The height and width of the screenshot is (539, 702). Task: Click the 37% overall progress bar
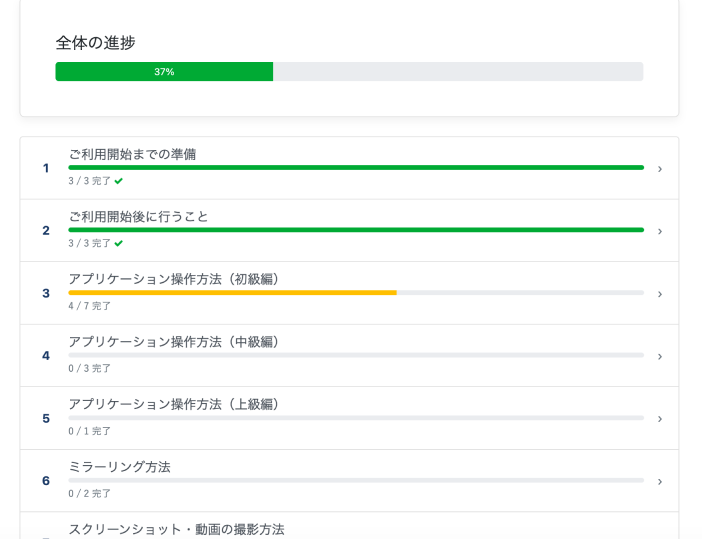[349, 72]
